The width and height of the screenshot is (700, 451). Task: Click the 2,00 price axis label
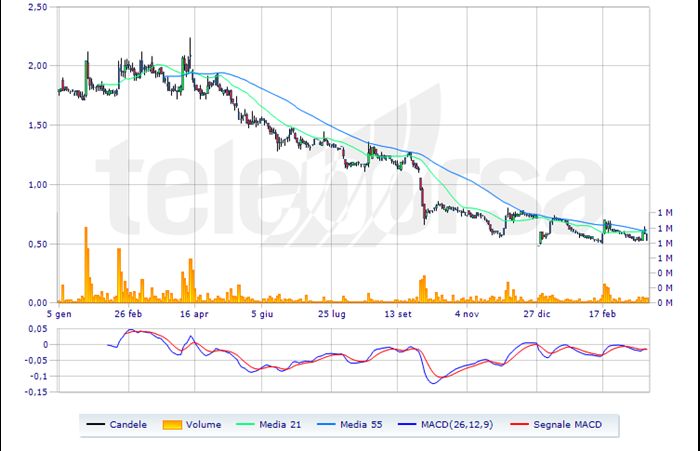[x=36, y=66]
